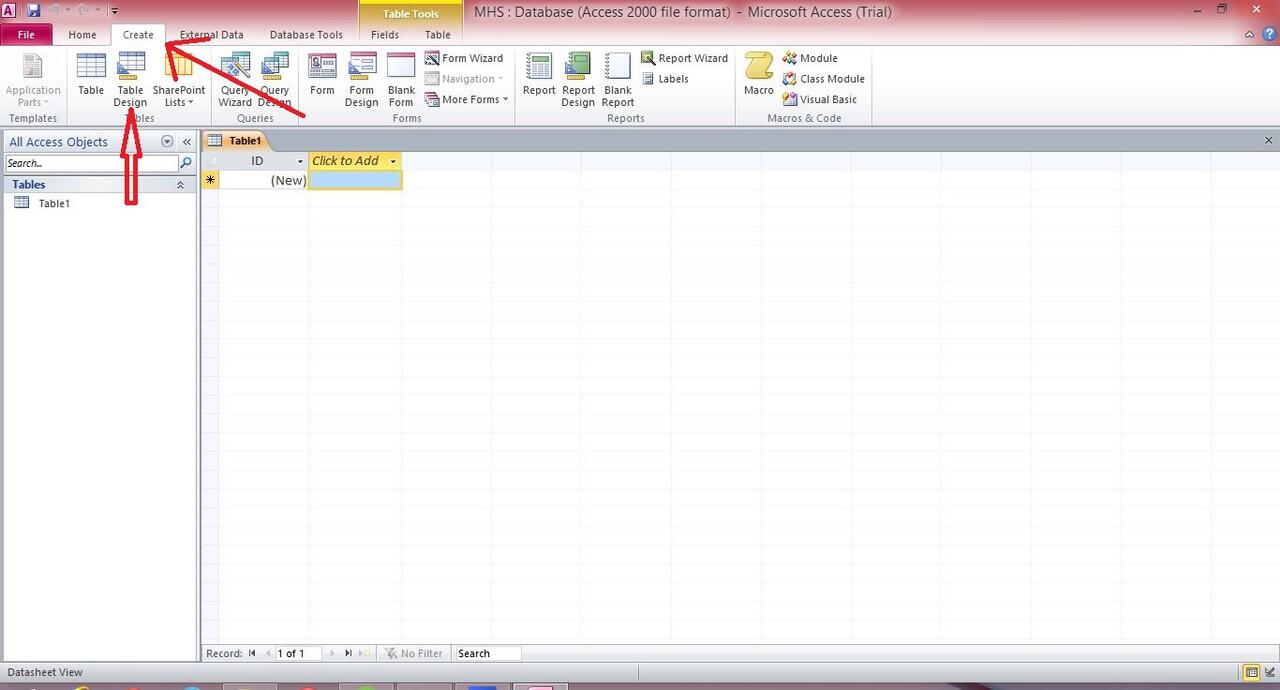Image resolution: width=1280 pixels, height=690 pixels.
Task: Go to first record
Action: pyautogui.click(x=252, y=653)
